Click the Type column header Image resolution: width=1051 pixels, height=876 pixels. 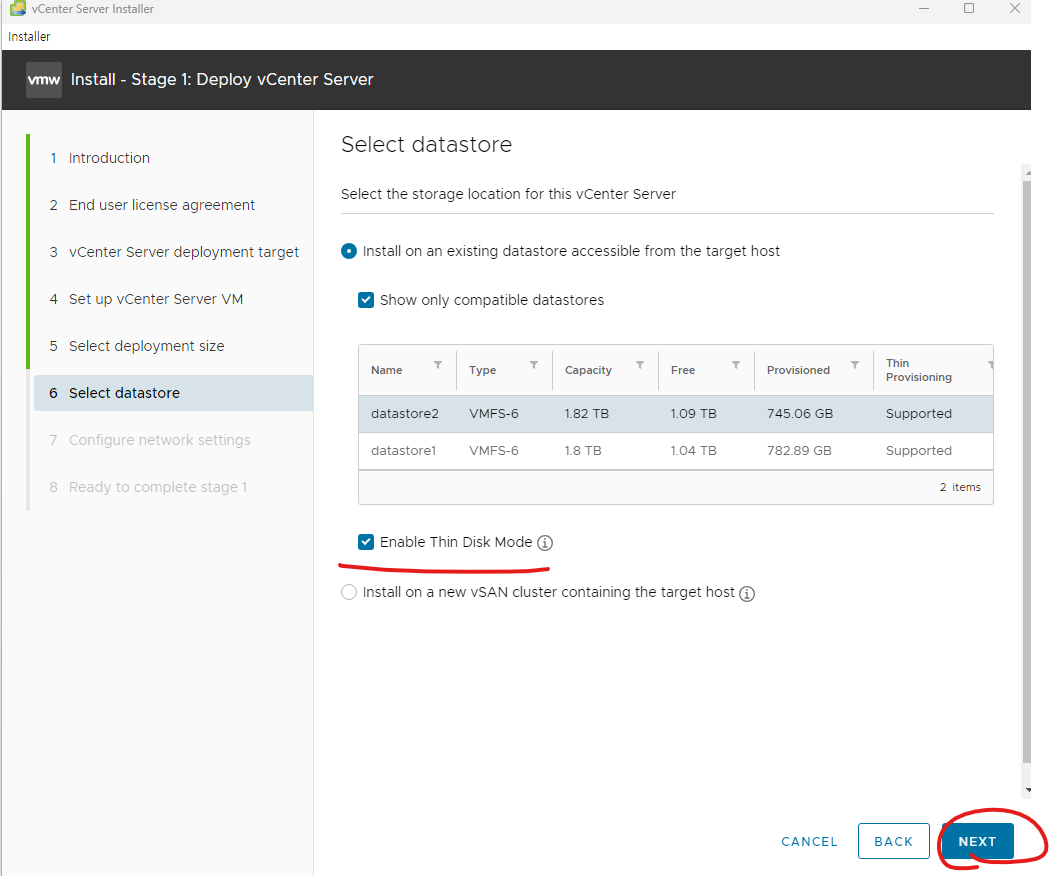coord(483,370)
